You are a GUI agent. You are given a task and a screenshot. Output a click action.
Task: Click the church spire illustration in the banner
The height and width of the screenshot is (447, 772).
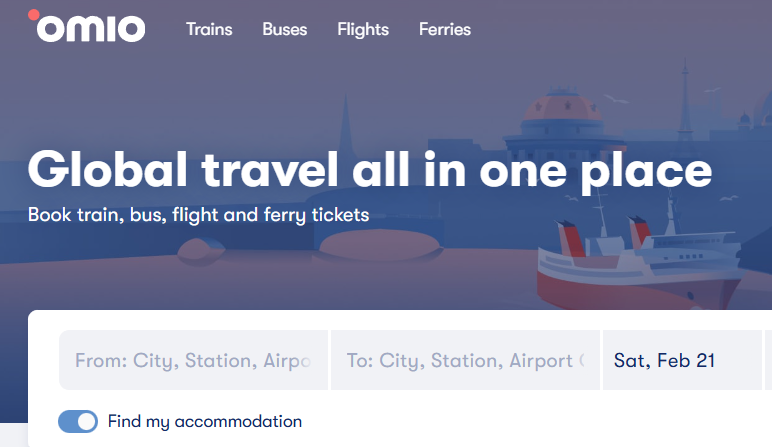pos(345,120)
